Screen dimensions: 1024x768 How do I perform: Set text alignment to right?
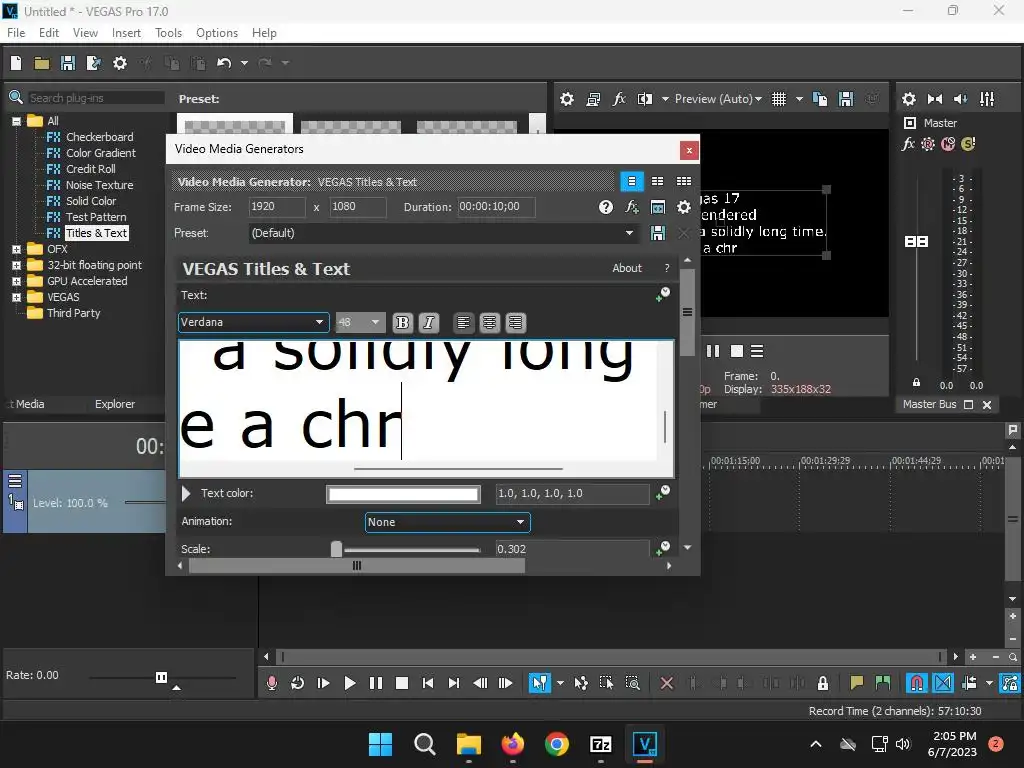[515, 323]
